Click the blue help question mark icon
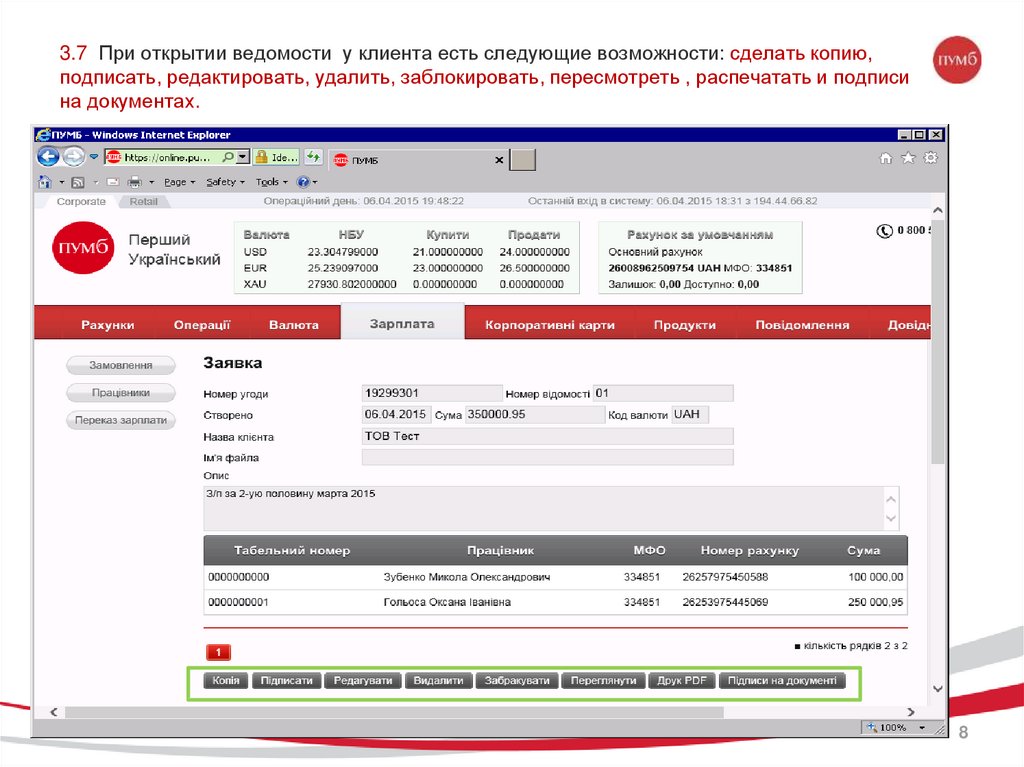The width and height of the screenshot is (1024, 767). pyautogui.click(x=303, y=182)
